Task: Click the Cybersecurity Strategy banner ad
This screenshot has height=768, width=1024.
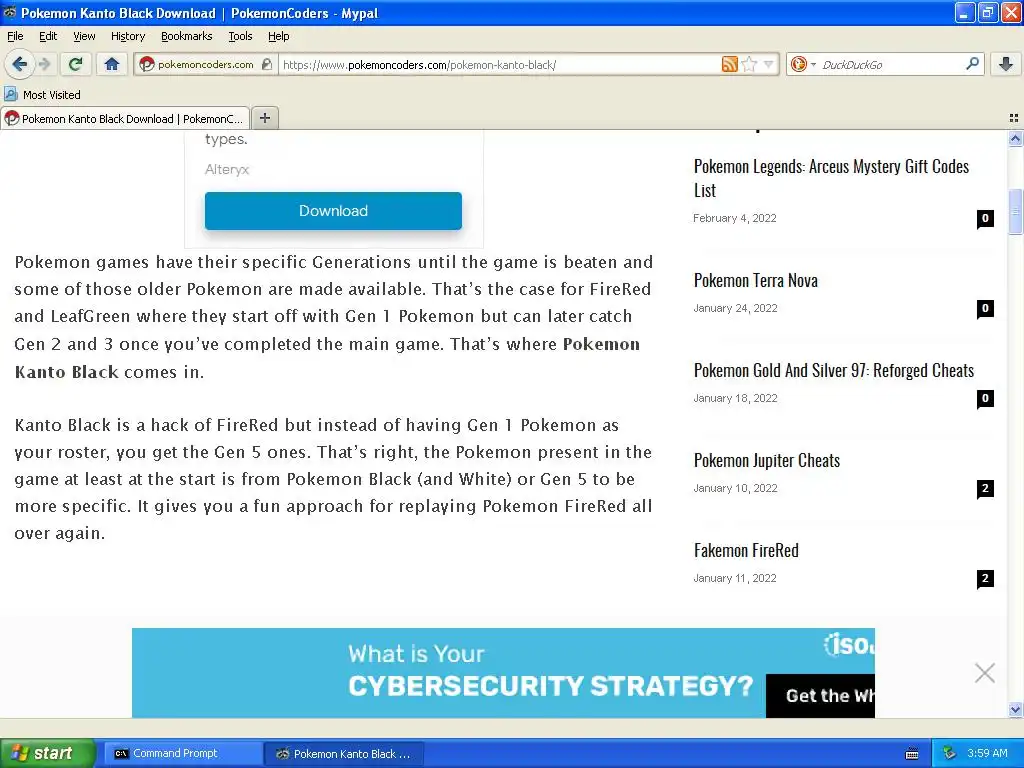Action: coord(503,673)
